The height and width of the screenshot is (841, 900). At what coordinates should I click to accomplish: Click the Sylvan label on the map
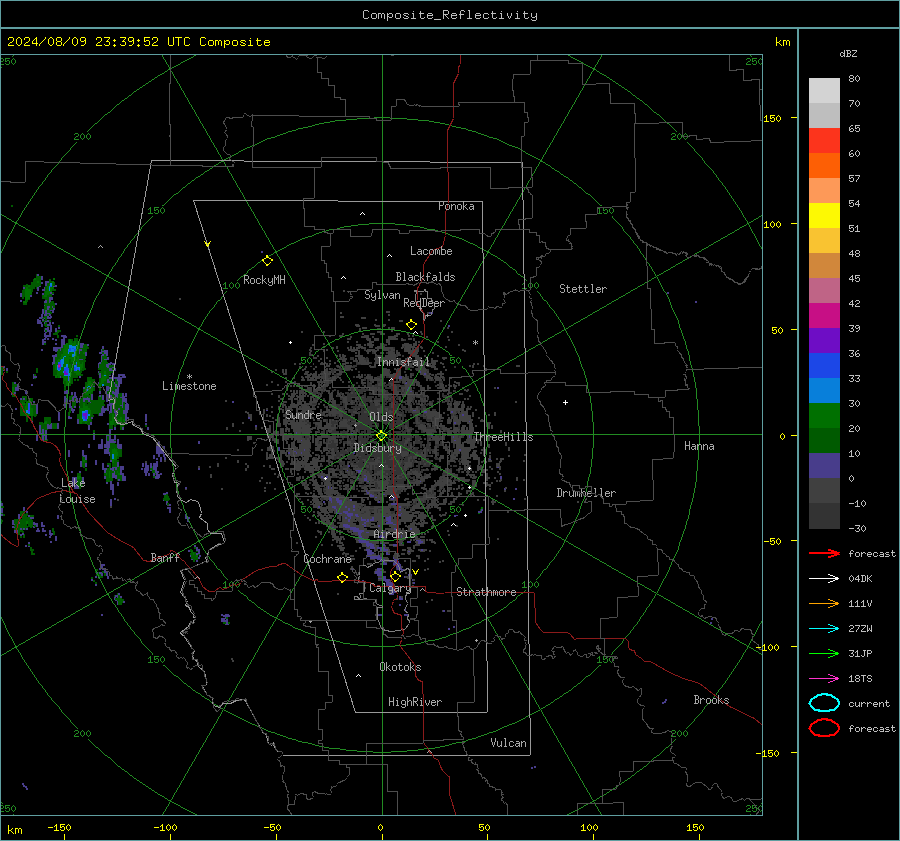382,295
